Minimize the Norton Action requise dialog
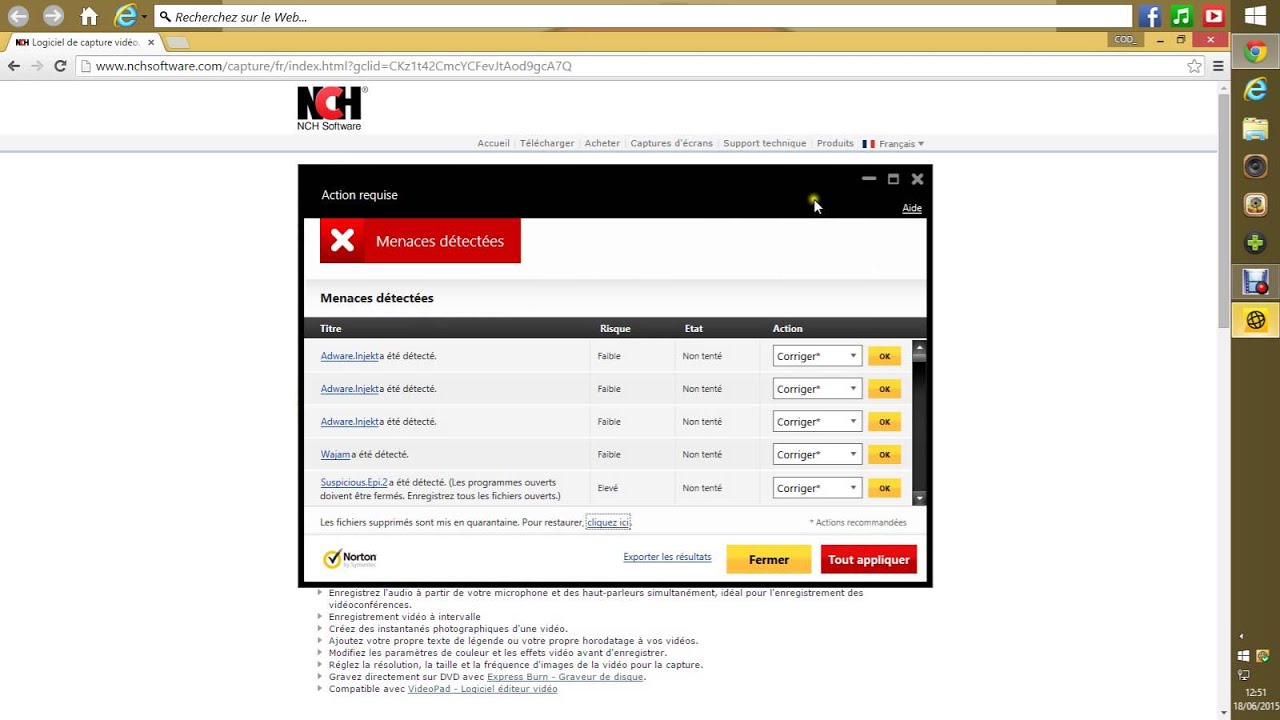 pos(869,179)
